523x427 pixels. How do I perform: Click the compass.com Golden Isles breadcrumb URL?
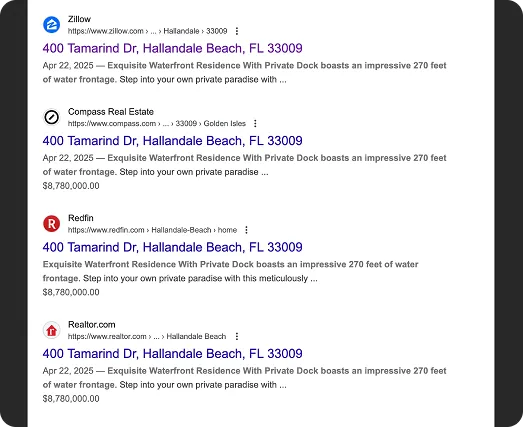click(x=157, y=123)
